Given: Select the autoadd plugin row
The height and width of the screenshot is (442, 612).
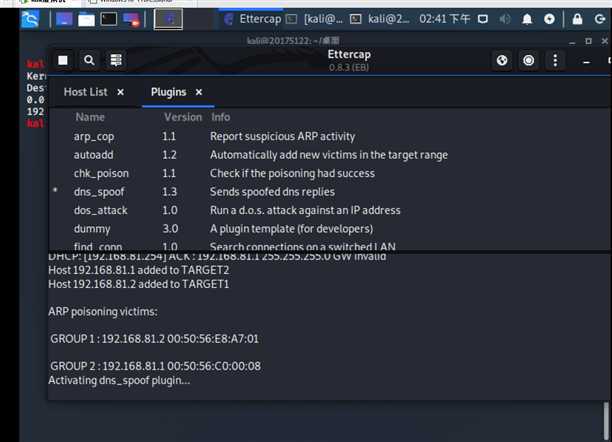Looking at the screenshot, I should pyautogui.click(x=329, y=155).
